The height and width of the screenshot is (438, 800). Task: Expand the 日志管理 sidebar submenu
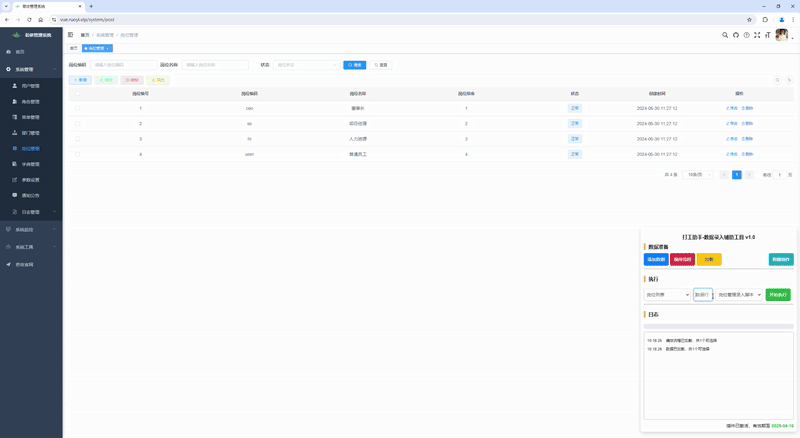(31, 212)
